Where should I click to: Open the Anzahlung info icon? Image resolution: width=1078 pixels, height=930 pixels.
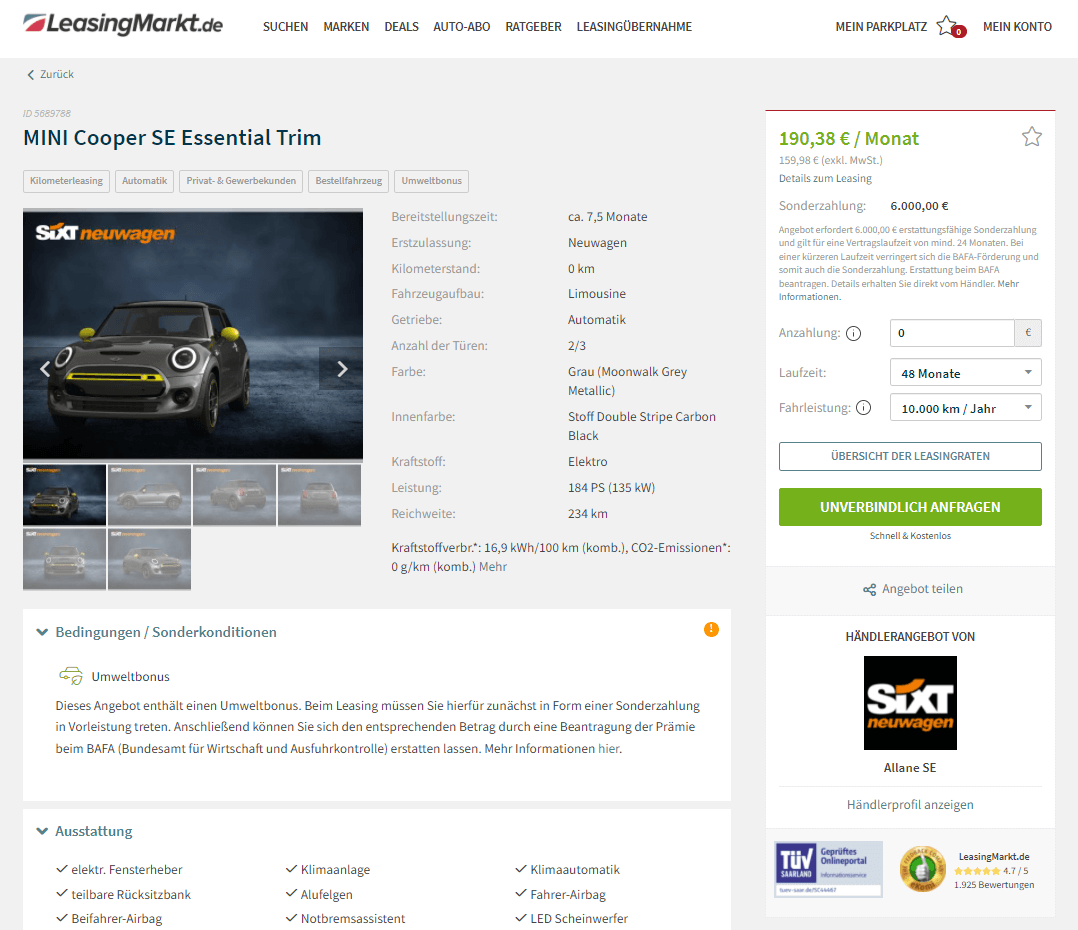(x=853, y=333)
